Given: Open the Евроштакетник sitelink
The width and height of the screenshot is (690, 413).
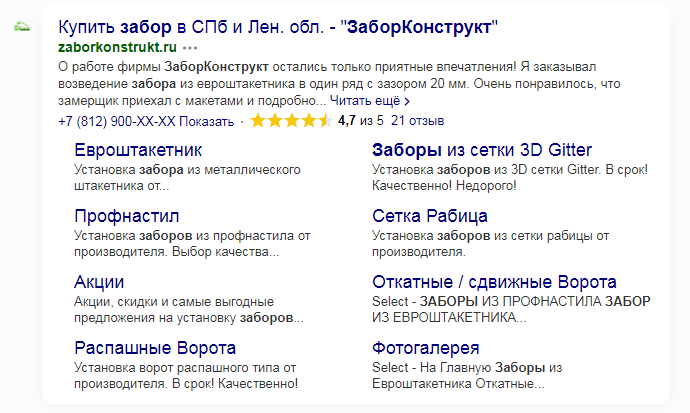Looking at the screenshot, I should pos(138,150).
